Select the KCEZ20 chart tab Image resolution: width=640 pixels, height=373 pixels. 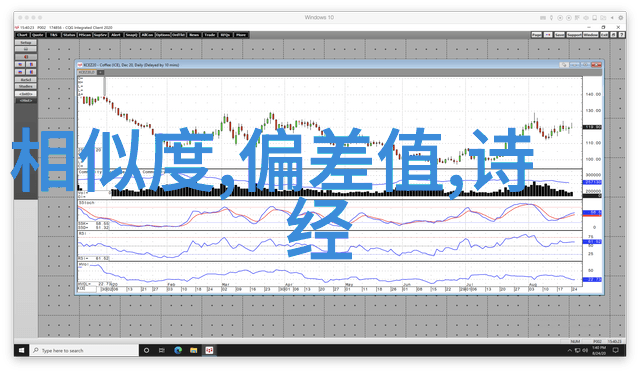tap(87, 72)
